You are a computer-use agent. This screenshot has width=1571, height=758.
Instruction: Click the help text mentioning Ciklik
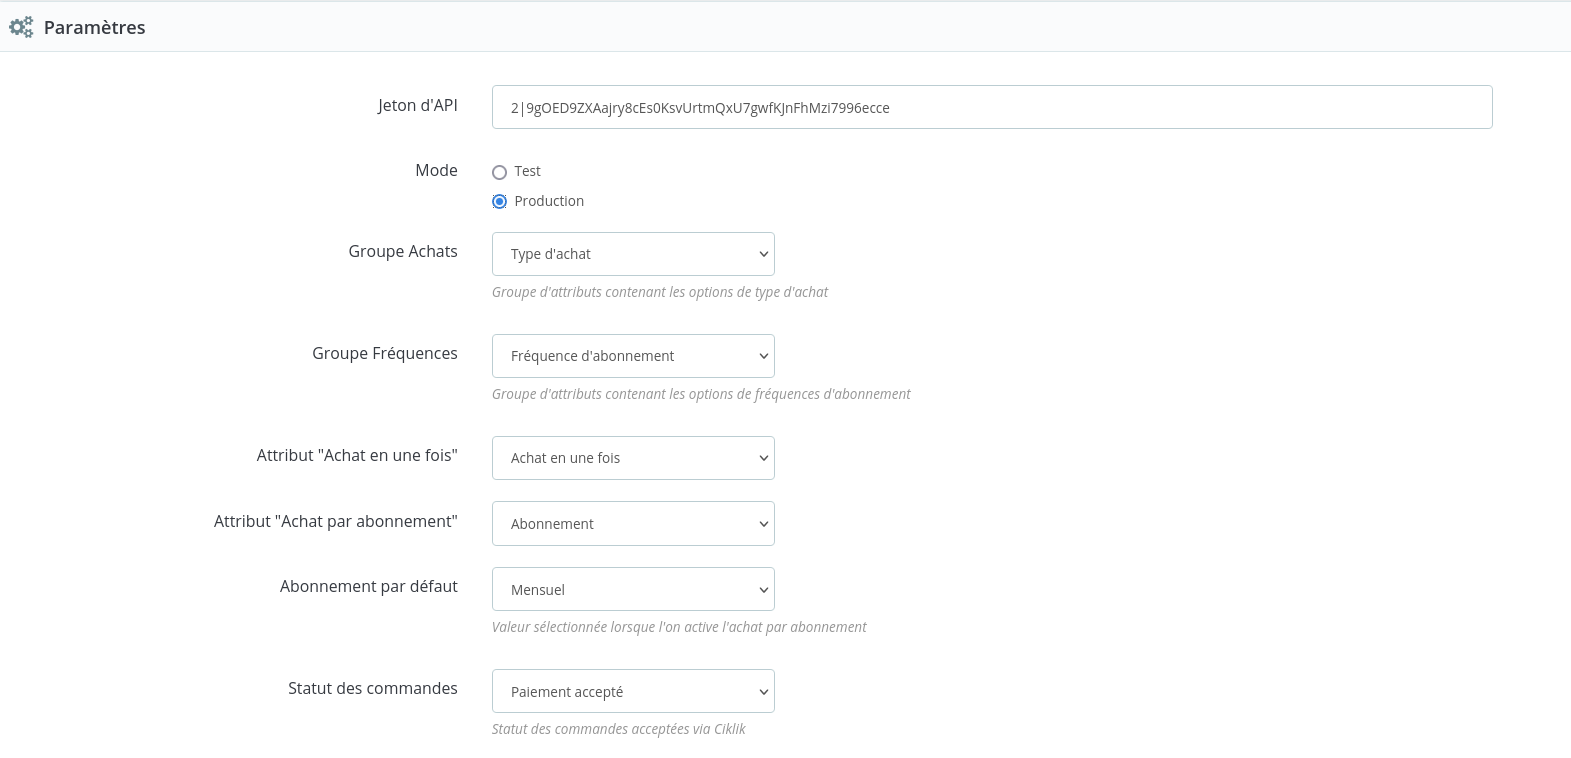(618, 729)
